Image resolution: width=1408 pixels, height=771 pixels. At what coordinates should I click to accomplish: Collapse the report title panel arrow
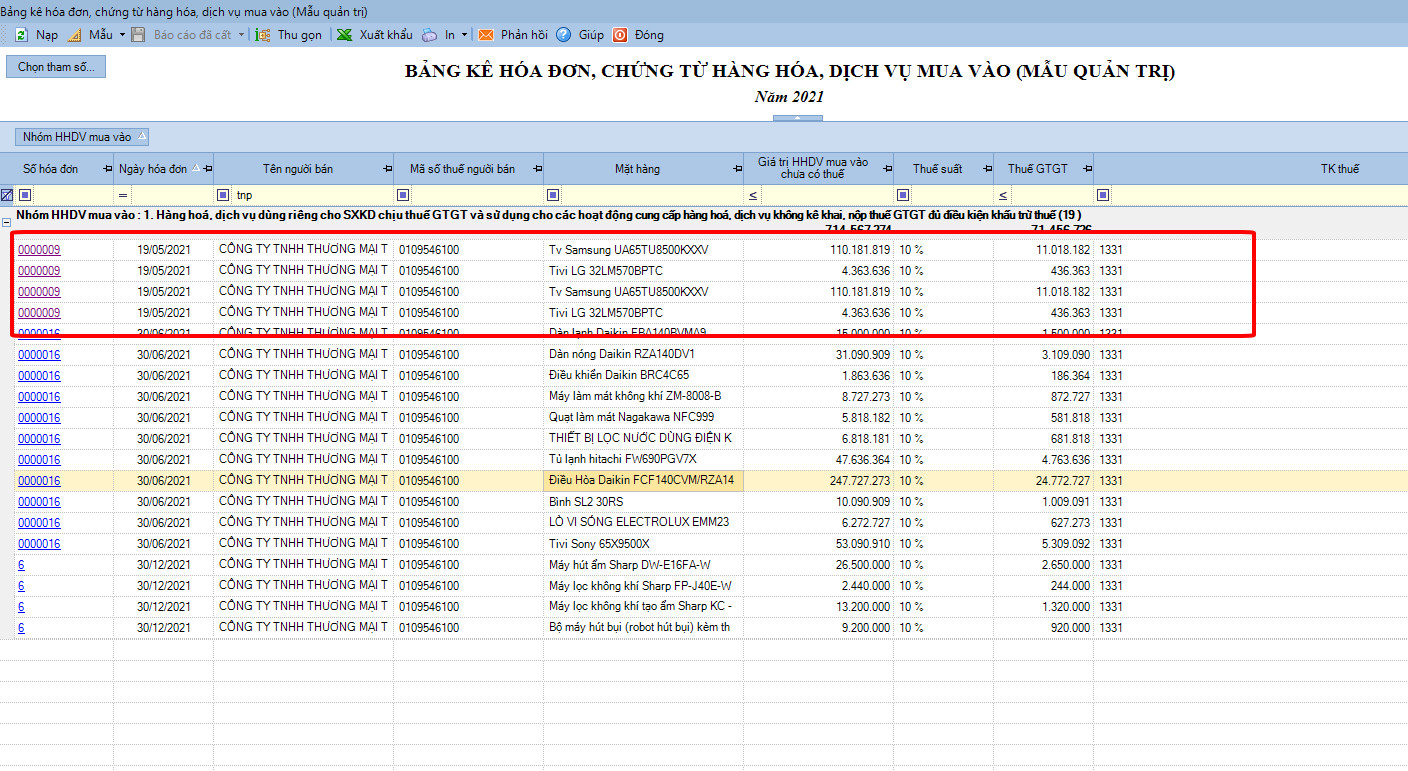797,118
